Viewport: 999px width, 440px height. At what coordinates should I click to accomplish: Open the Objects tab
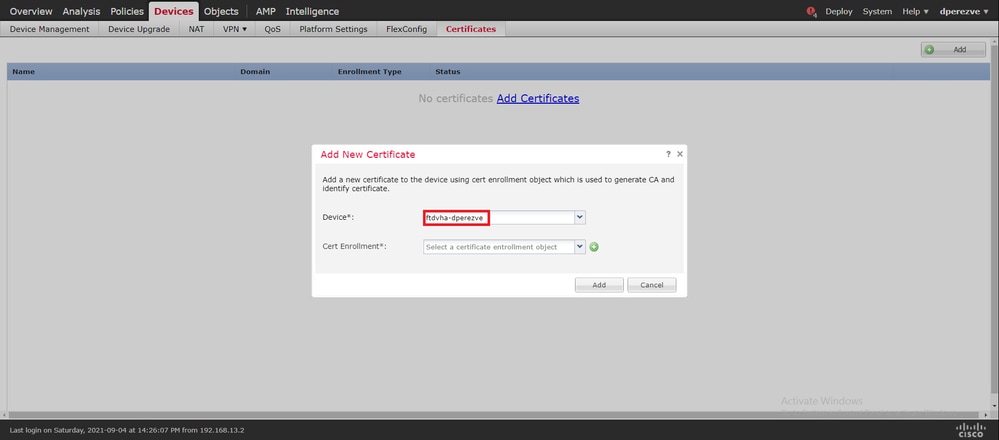[221, 11]
